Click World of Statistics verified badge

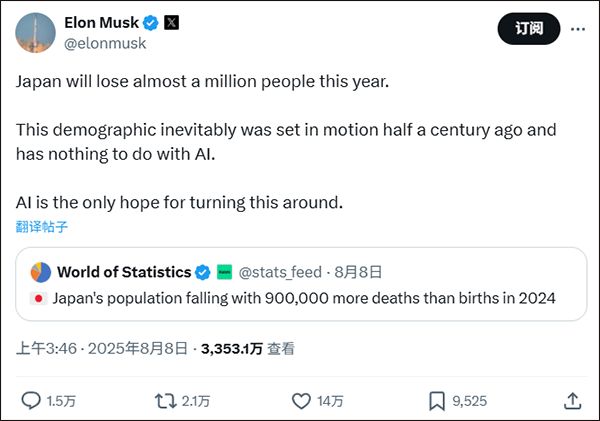tap(202, 272)
